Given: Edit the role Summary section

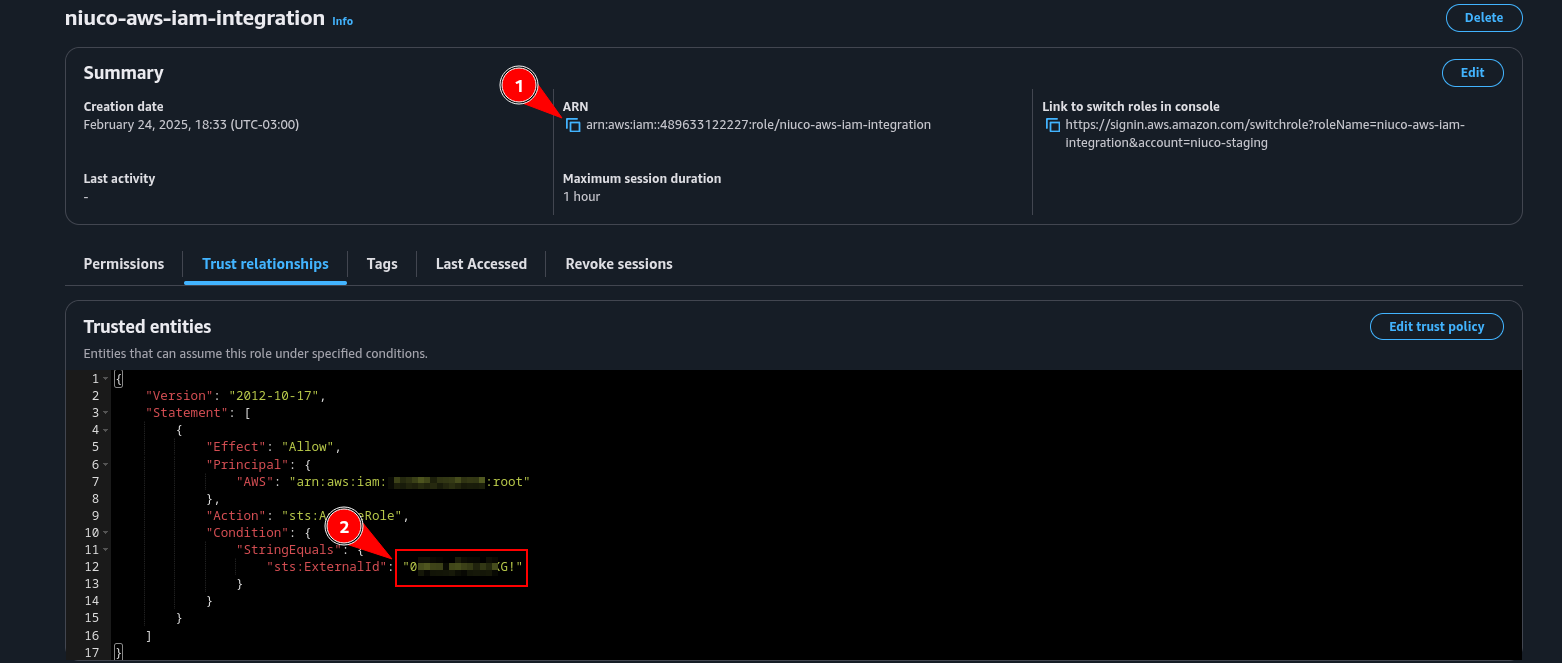Looking at the screenshot, I should point(1472,73).
